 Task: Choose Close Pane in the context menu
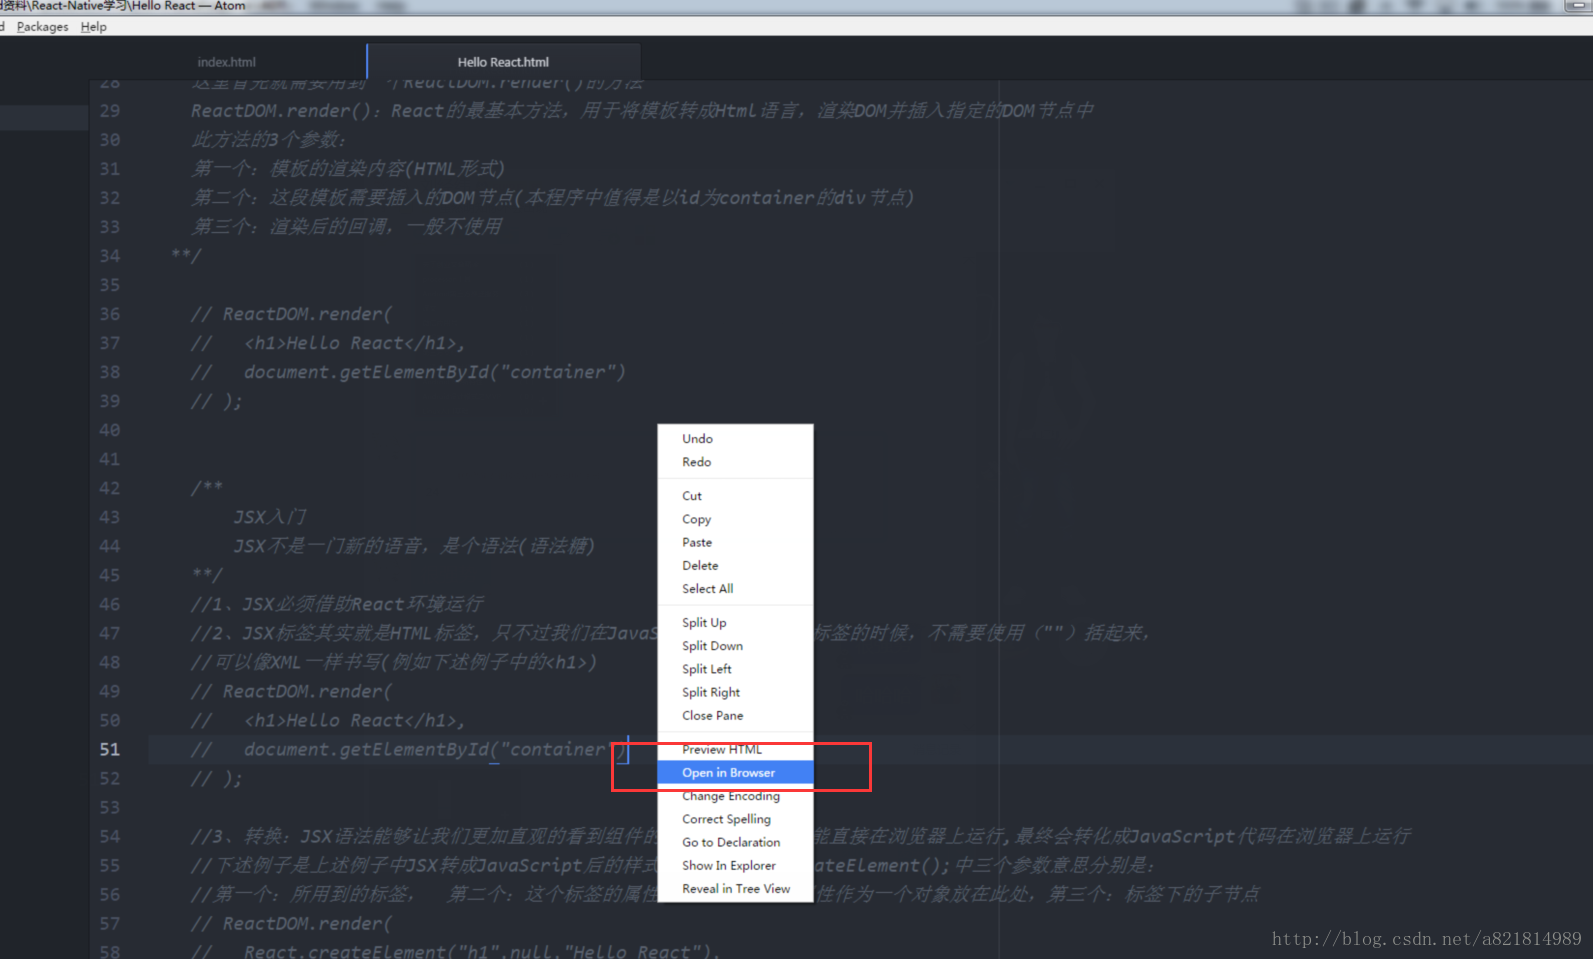(735, 715)
